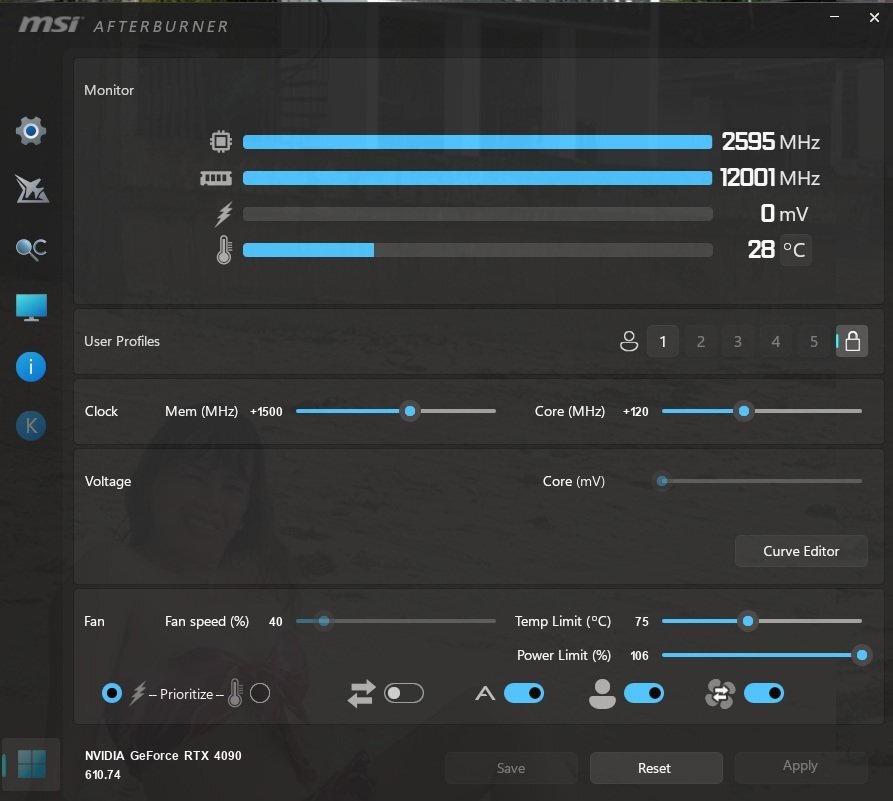The image size is (893, 801).
Task: Click the K icon in sidebar
Action: 31,426
